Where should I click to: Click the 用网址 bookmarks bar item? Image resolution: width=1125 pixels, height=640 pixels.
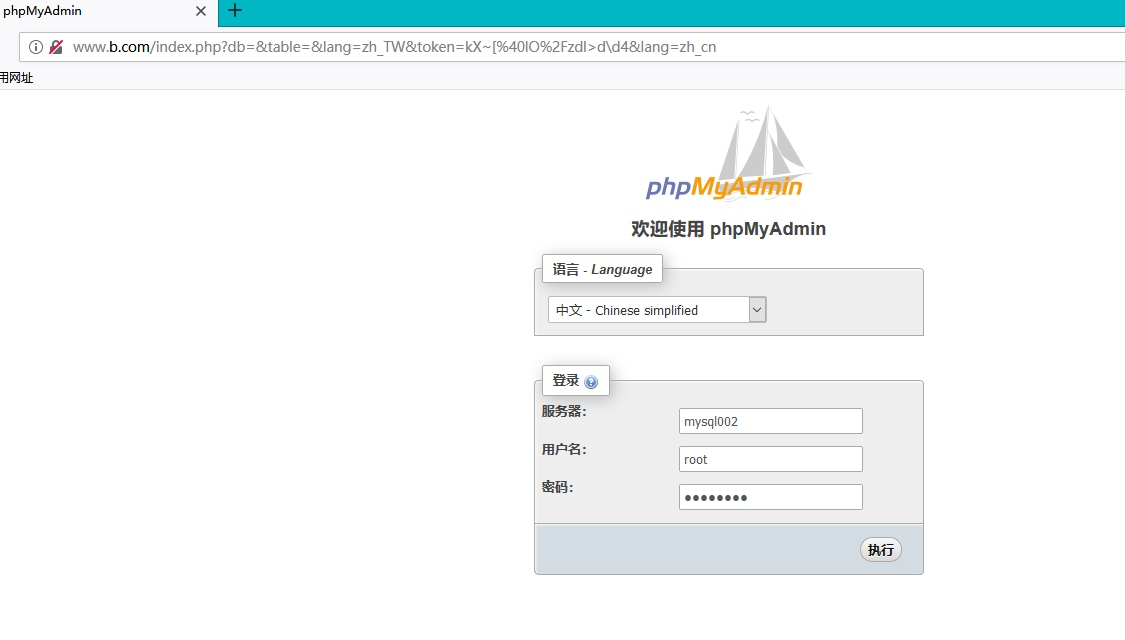click(17, 77)
